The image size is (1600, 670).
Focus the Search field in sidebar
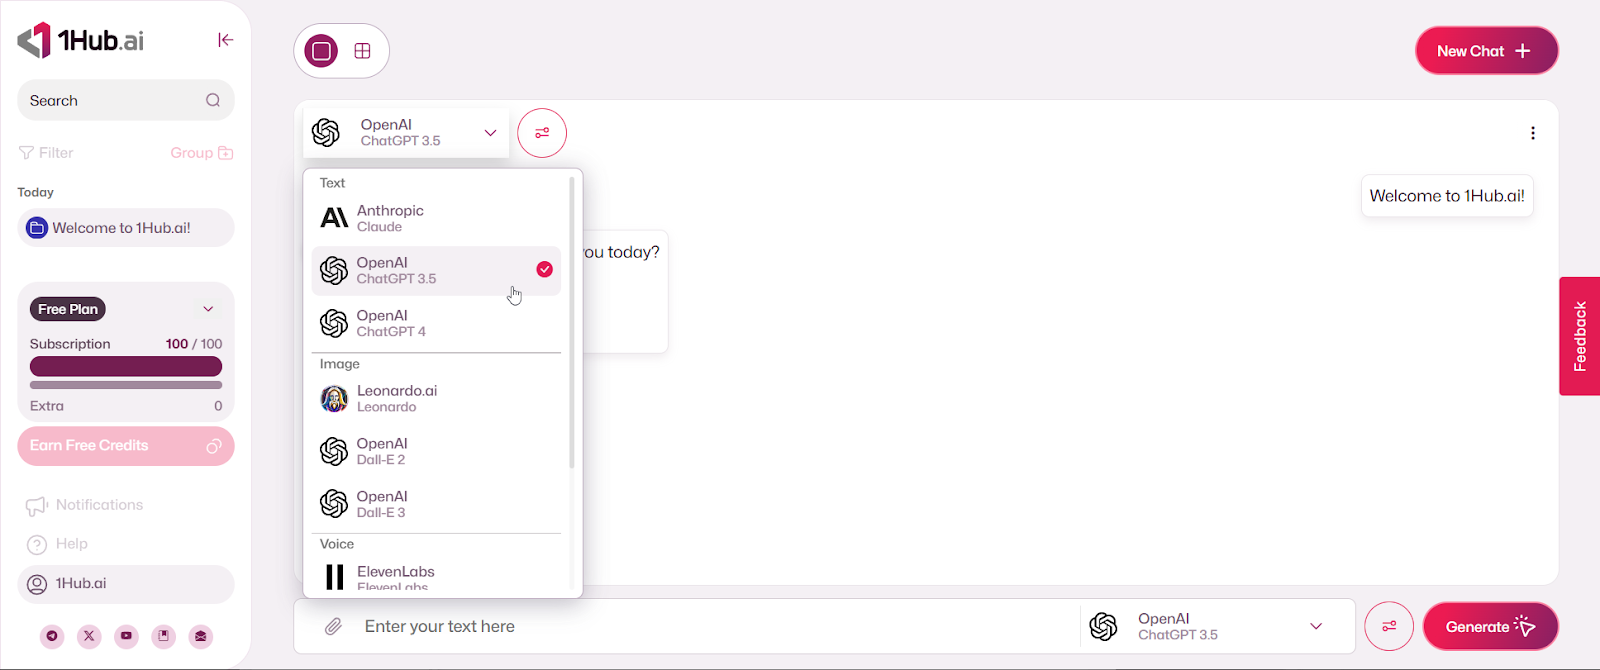126,100
